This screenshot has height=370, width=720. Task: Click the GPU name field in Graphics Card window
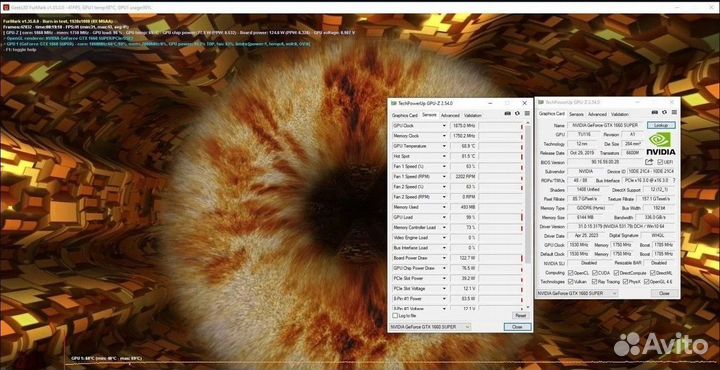606,125
